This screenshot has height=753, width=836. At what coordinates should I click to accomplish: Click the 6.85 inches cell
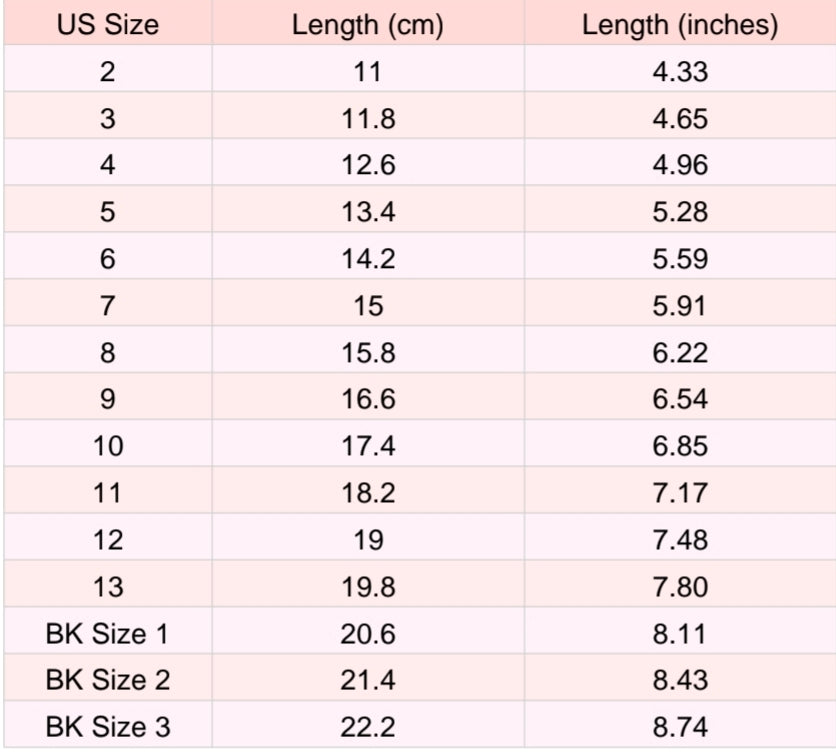680,445
